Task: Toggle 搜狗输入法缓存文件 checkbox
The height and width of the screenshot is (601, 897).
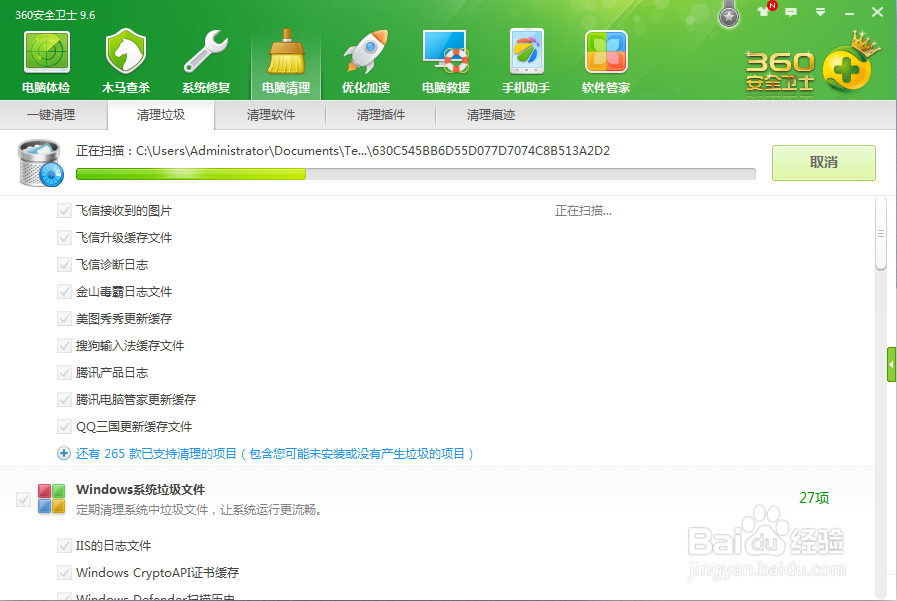Action: pyautogui.click(x=64, y=345)
